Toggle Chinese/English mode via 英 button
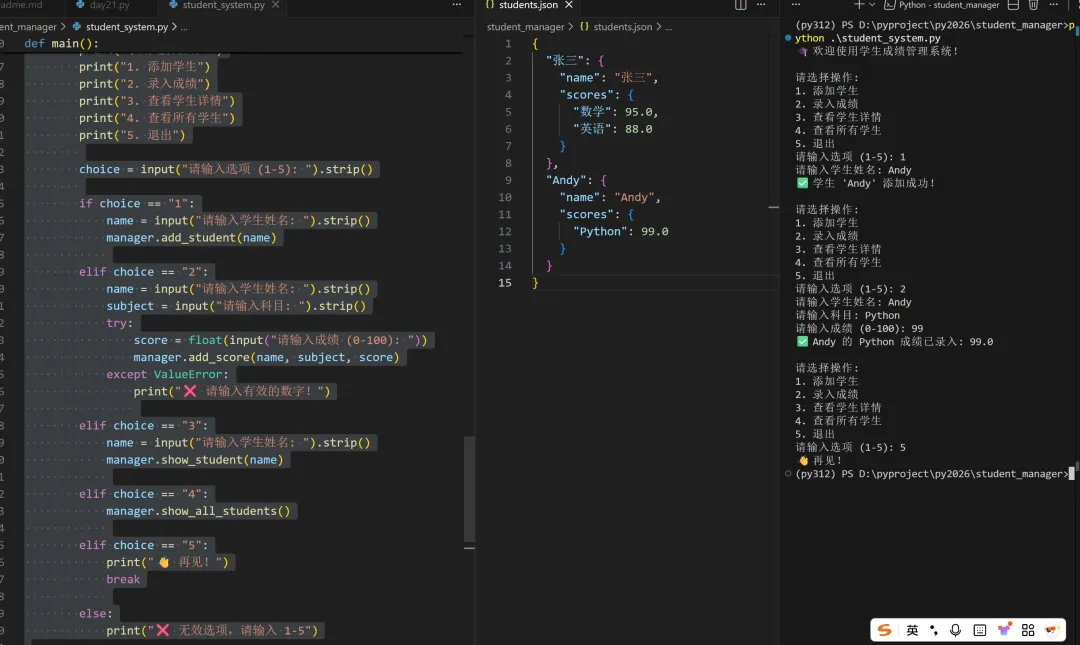This screenshot has height=645, width=1080. [912, 630]
